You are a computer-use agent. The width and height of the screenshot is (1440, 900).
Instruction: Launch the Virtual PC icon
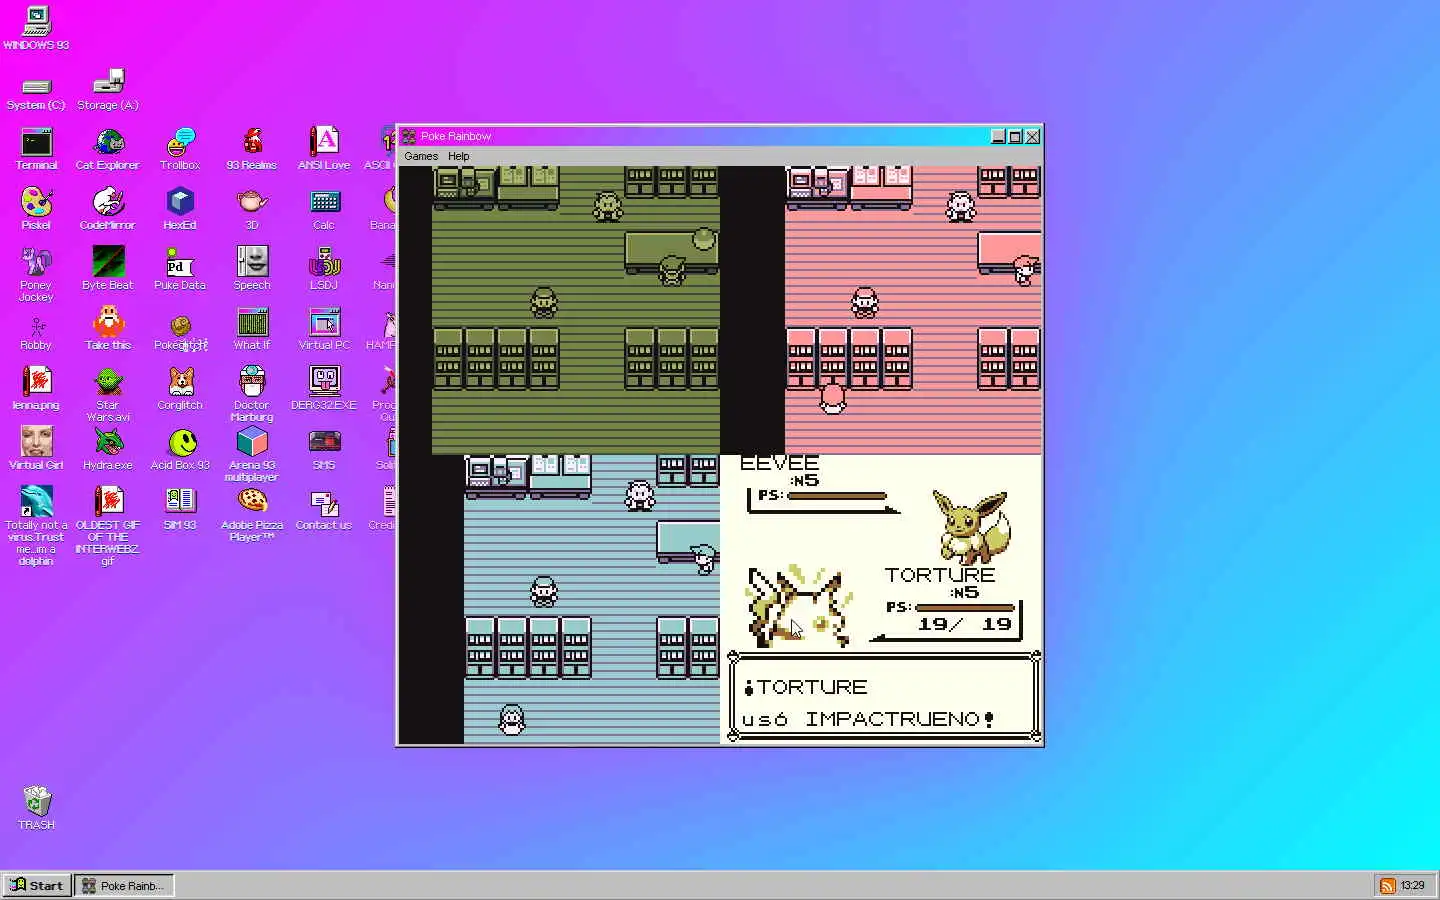tap(324, 330)
